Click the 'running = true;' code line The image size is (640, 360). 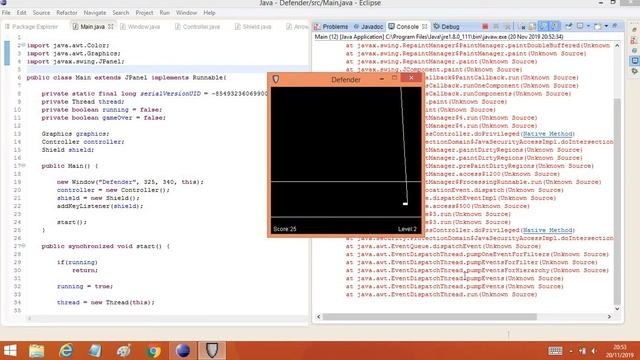tap(85, 286)
